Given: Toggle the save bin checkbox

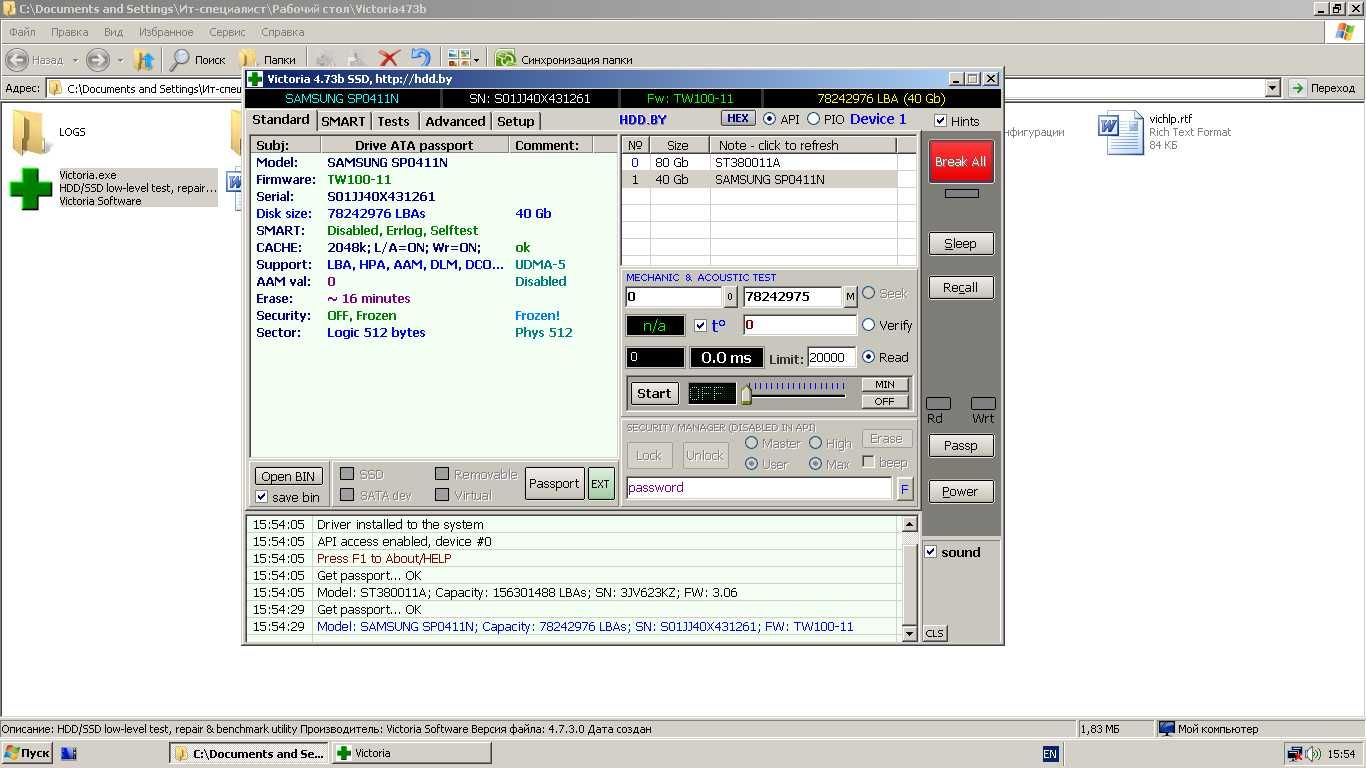Looking at the screenshot, I should pyautogui.click(x=262, y=497).
